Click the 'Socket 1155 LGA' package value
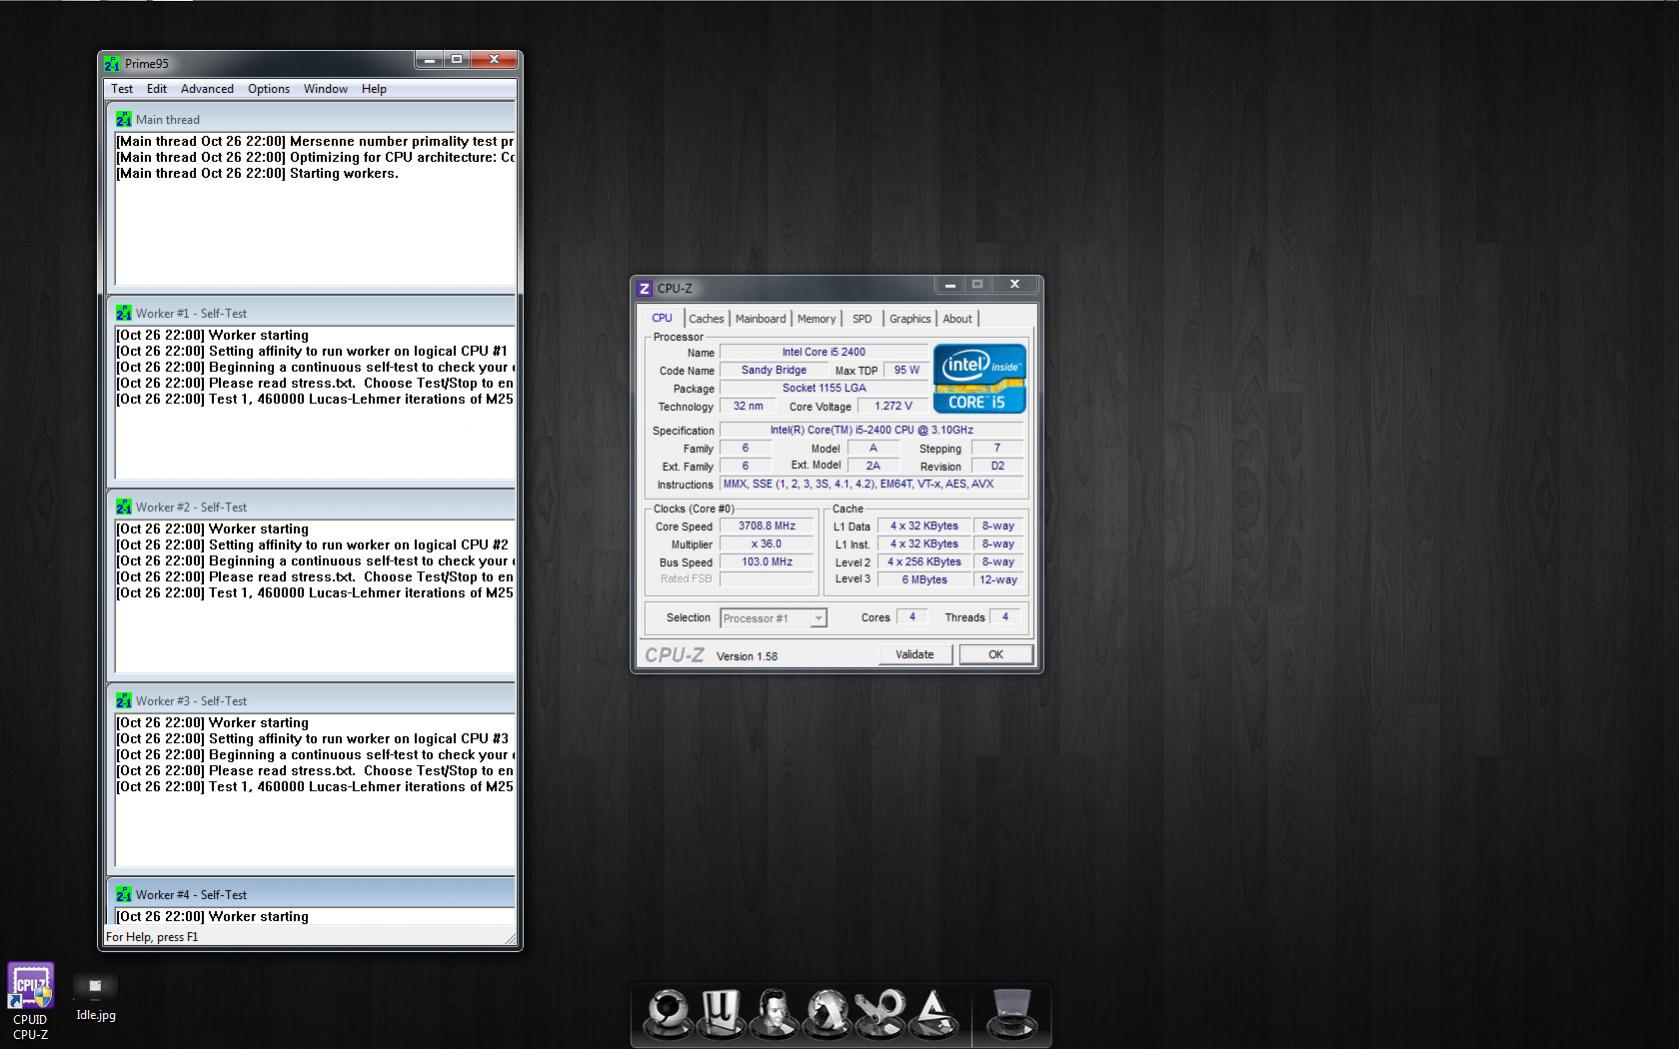 824,388
